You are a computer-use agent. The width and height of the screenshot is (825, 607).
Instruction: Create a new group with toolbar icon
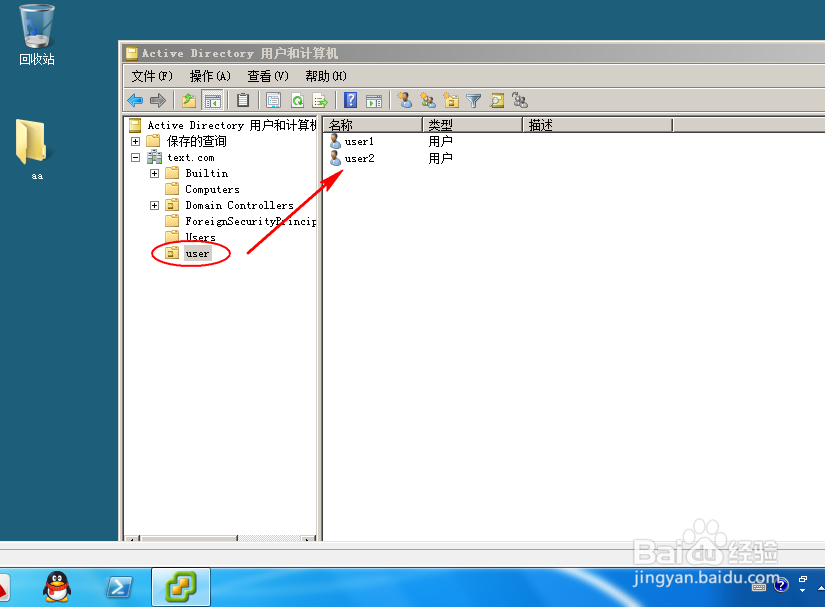(428, 100)
